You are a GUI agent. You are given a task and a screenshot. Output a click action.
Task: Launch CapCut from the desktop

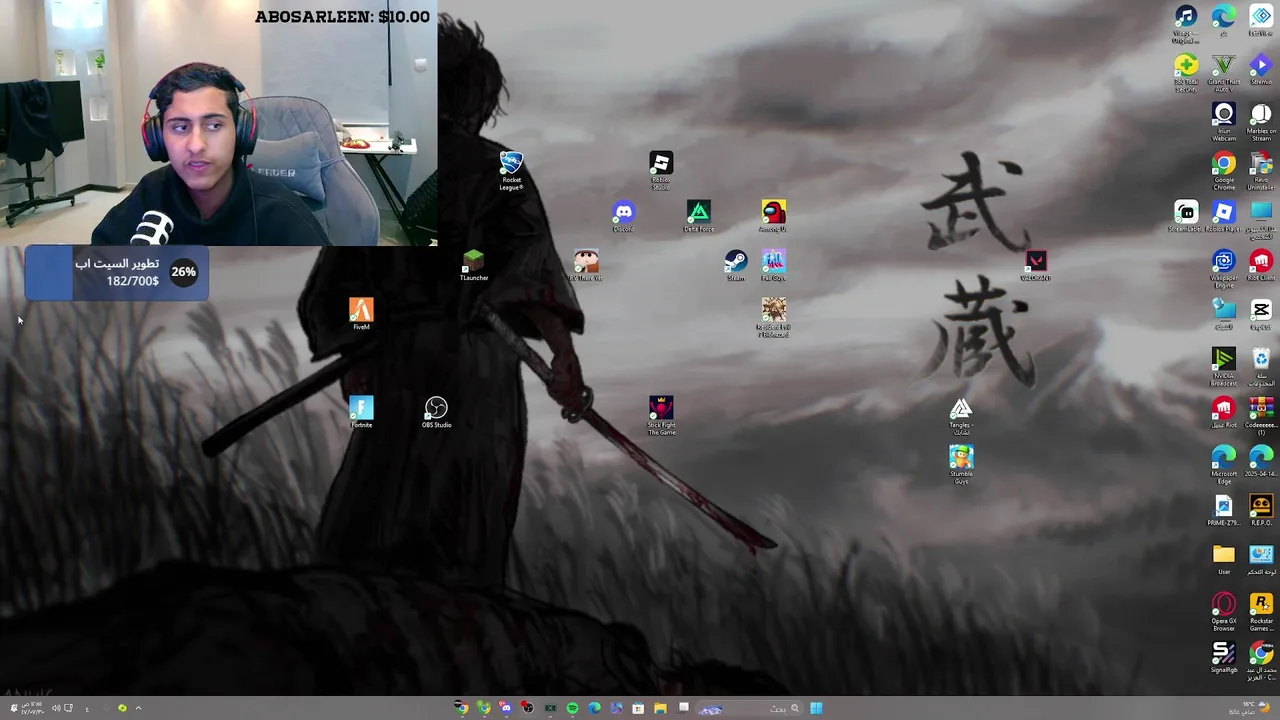[x=1261, y=313]
